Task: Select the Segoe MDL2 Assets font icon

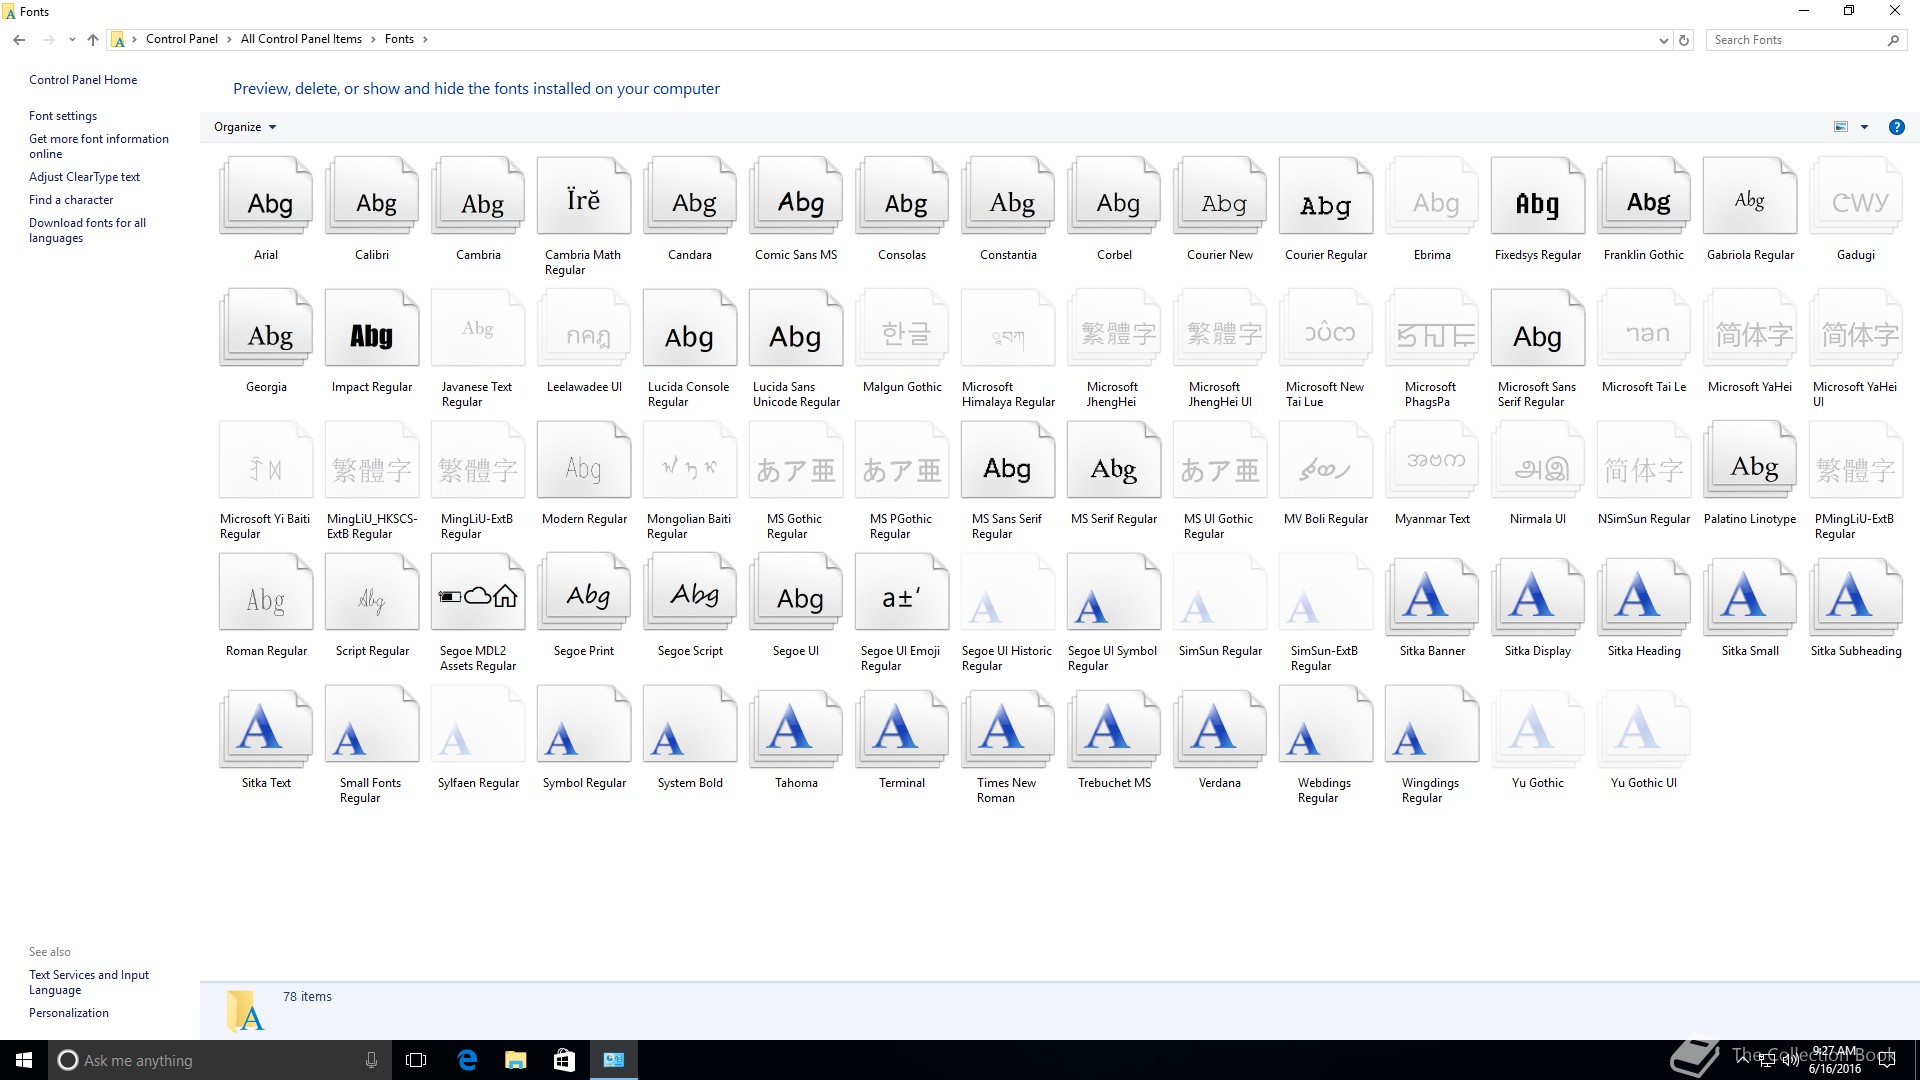Action: pyautogui.click(x=478, y=593)
